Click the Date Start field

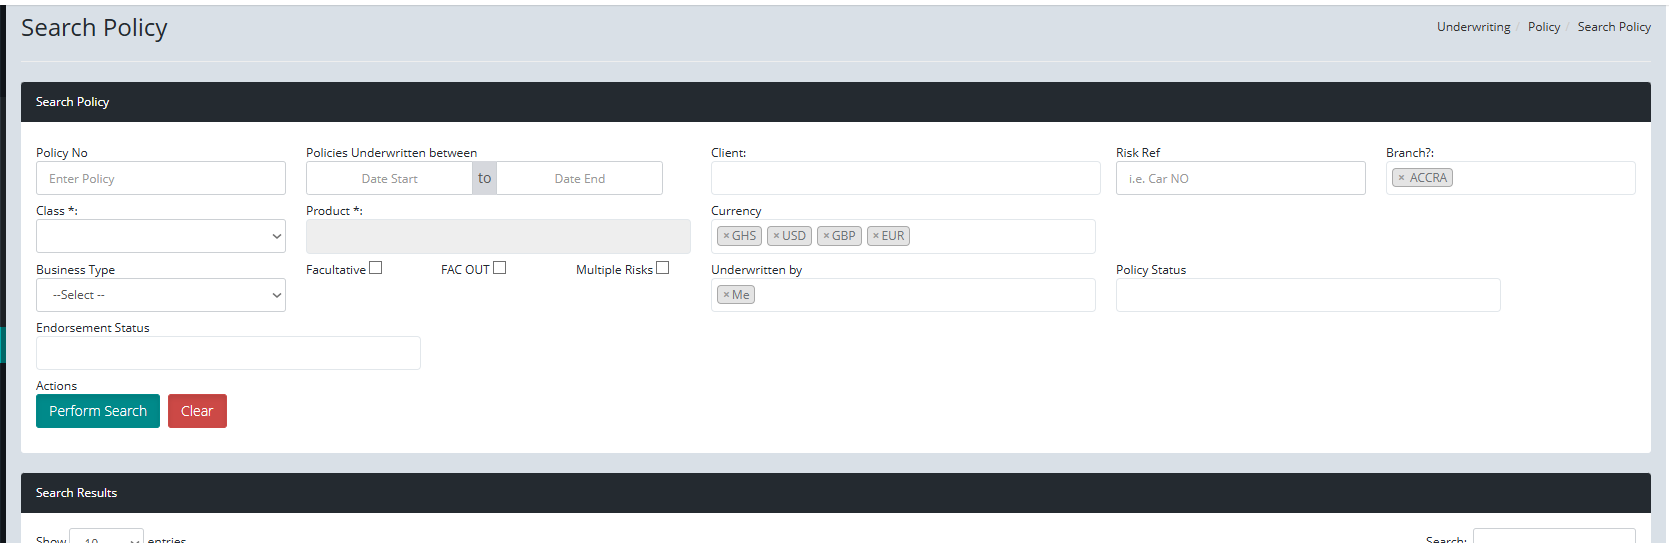[x=389, y=179]
